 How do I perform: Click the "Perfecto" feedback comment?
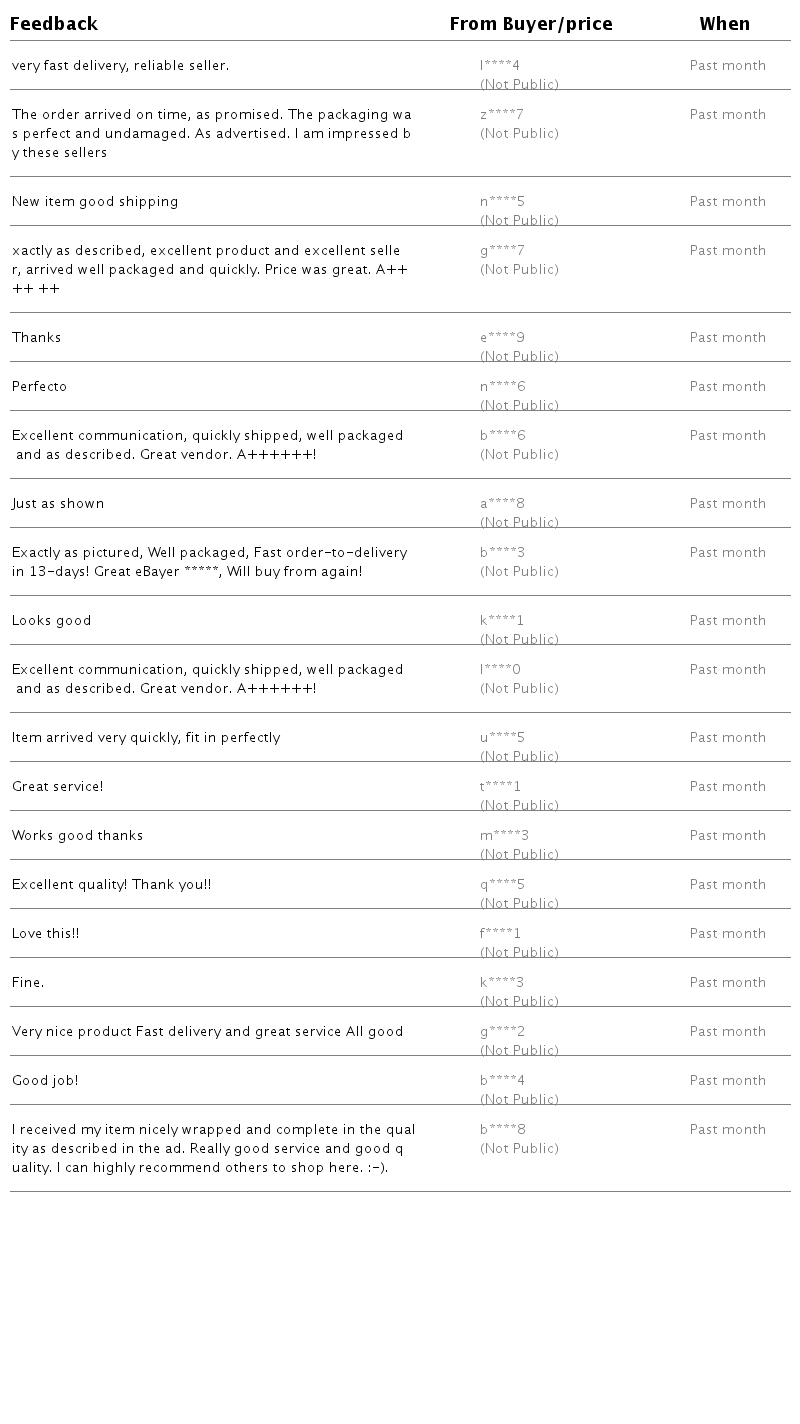(40, 387)
